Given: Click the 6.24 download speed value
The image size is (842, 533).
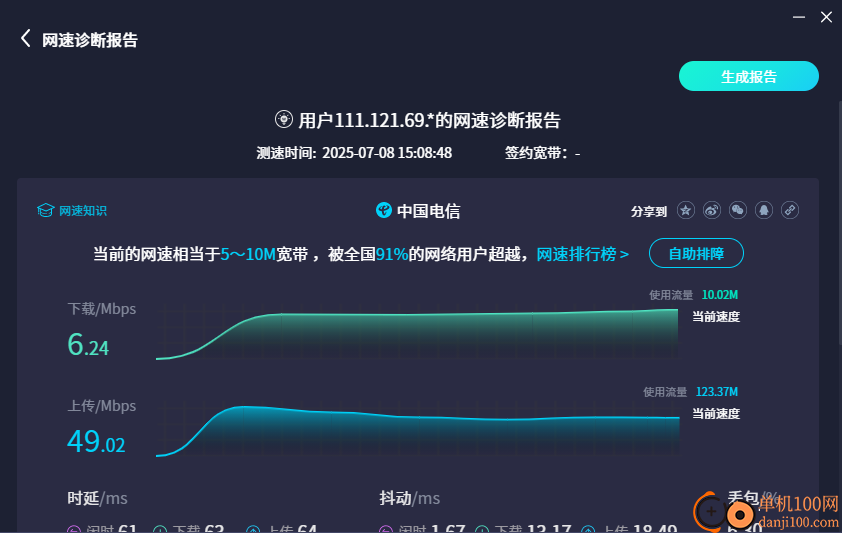Looking at the screenshot, I should [x=88, y=345].
